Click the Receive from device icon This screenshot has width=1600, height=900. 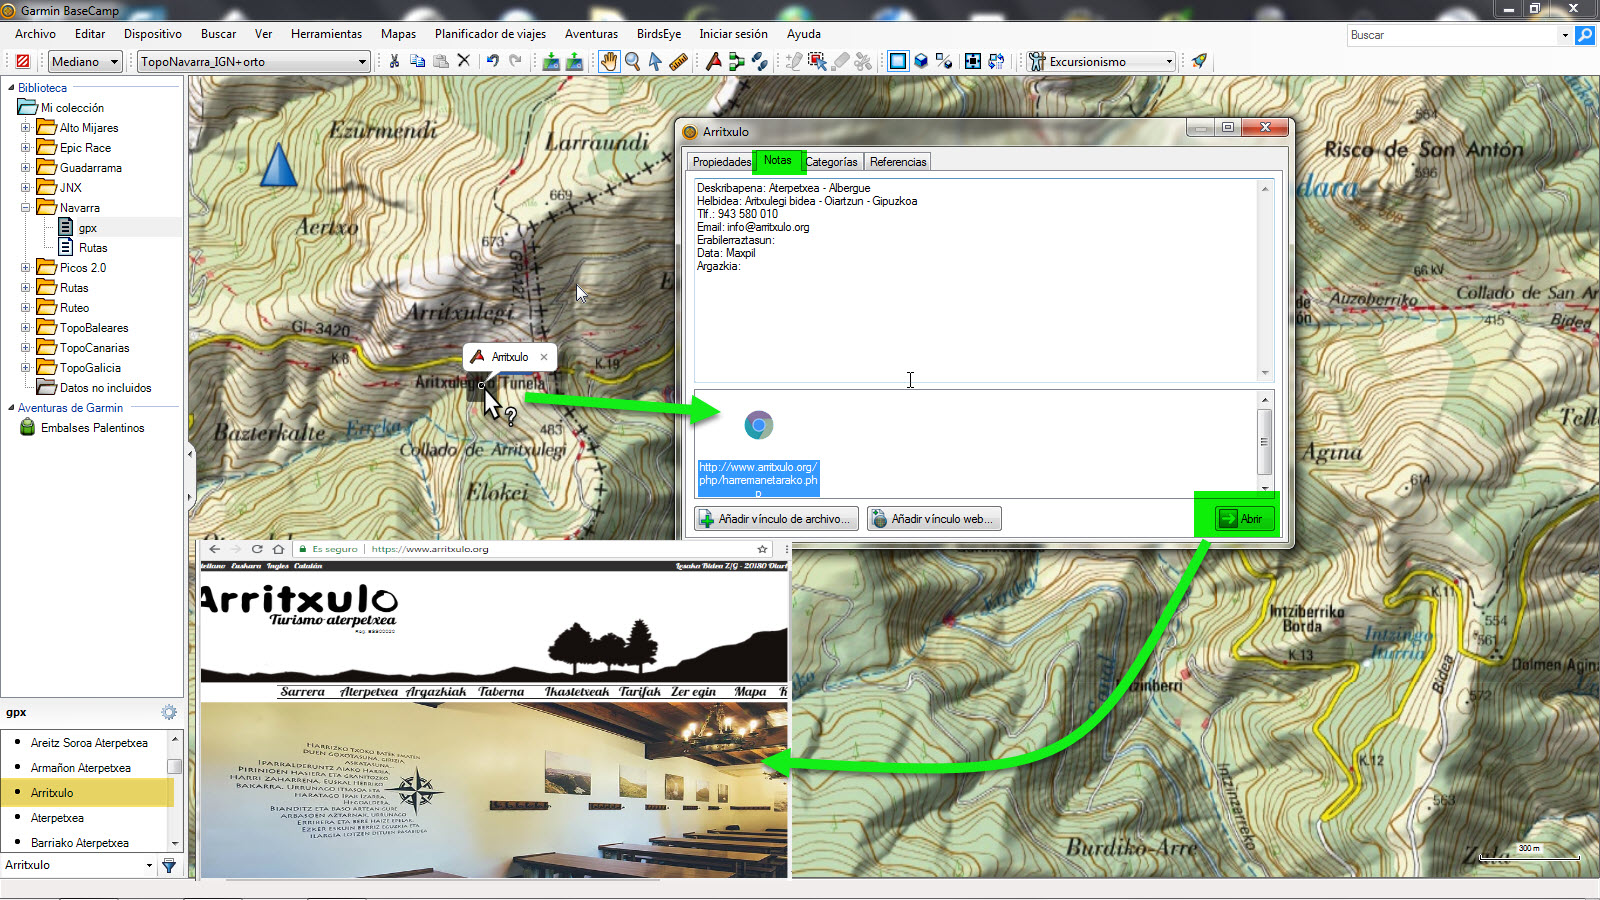tap(574, 61)
